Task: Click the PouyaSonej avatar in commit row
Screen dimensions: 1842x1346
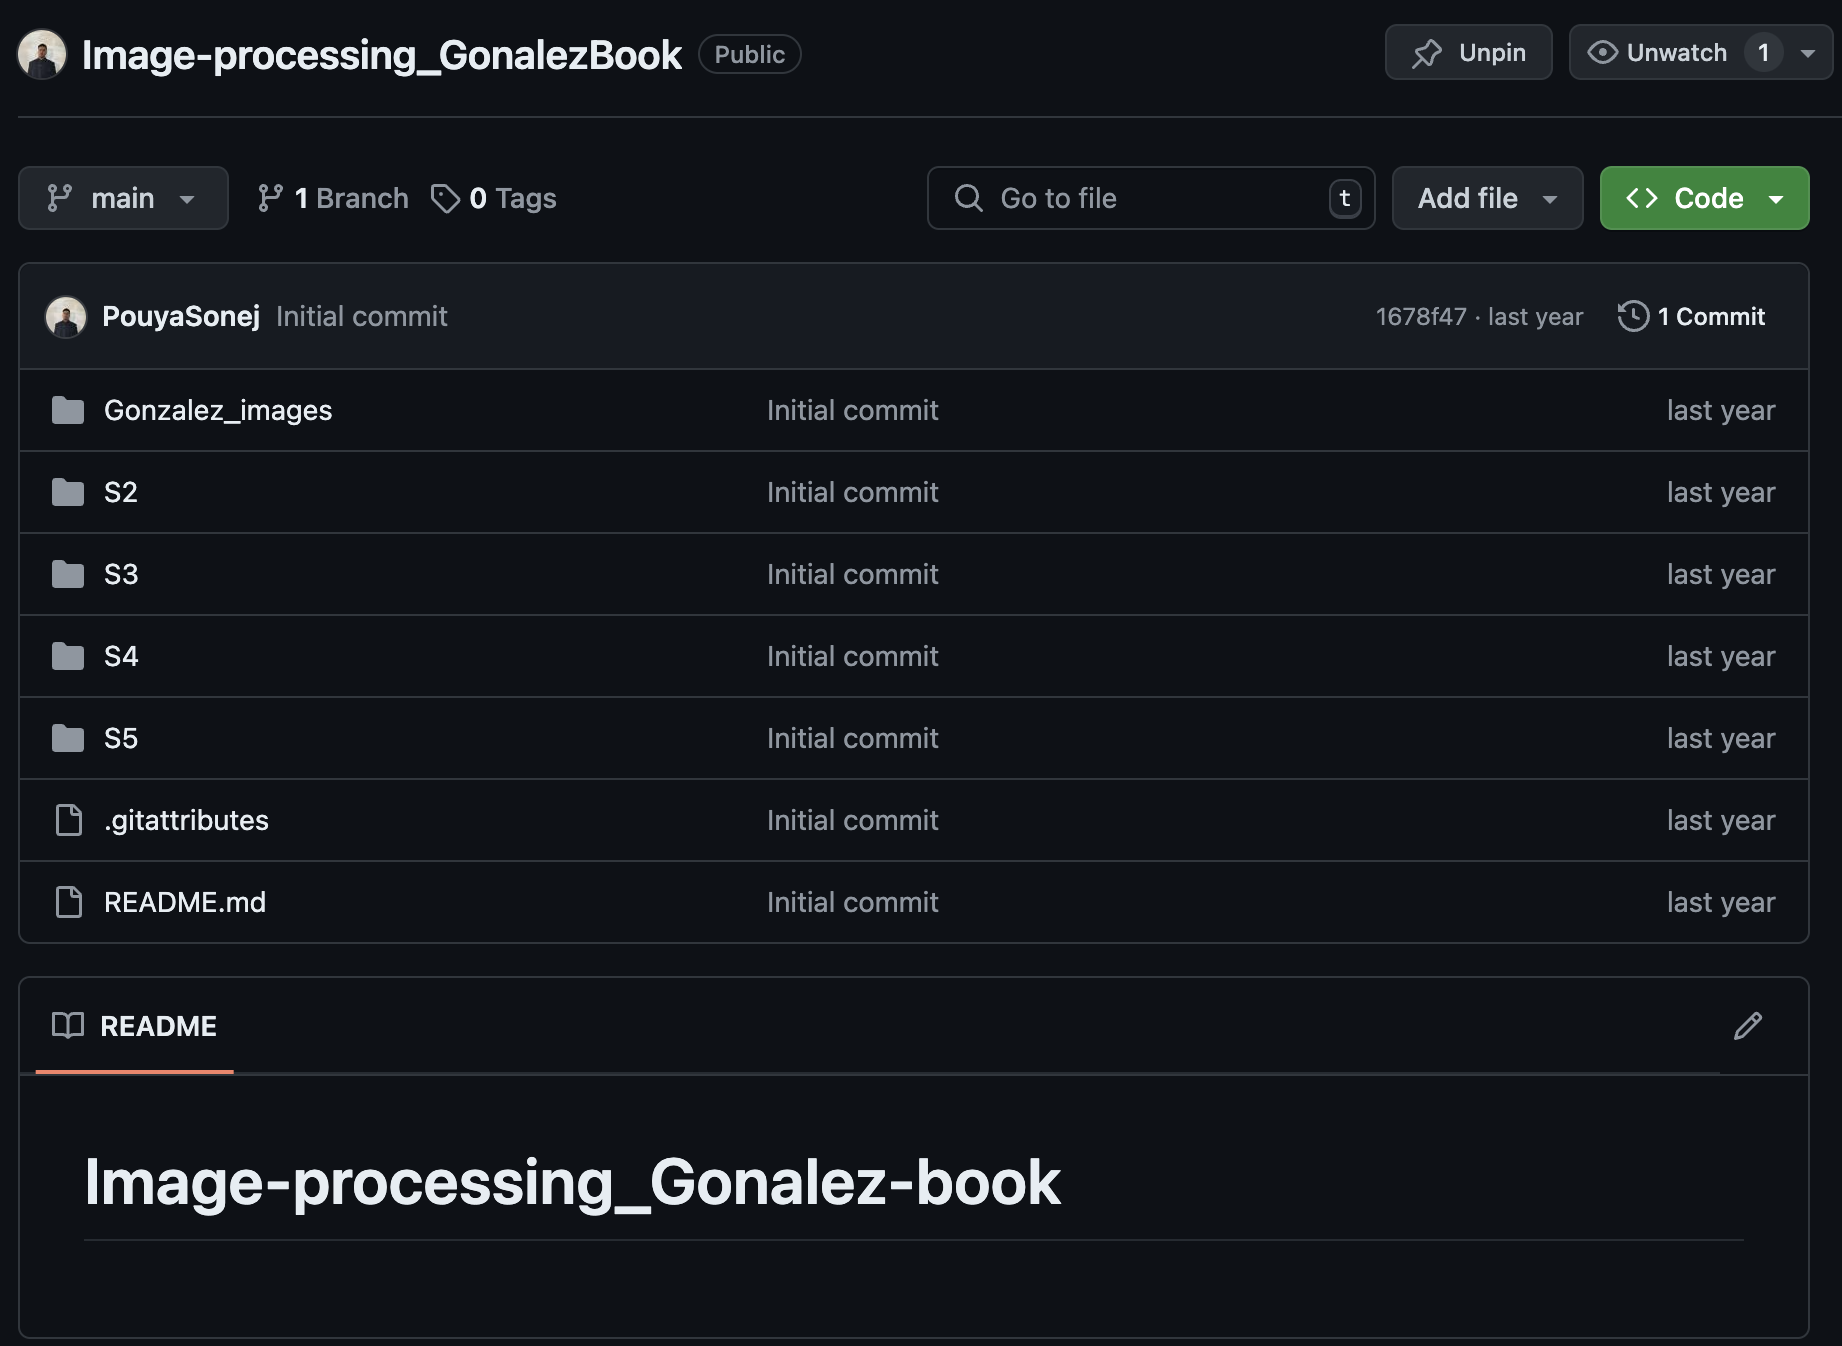Action: (x=66, y=317)
